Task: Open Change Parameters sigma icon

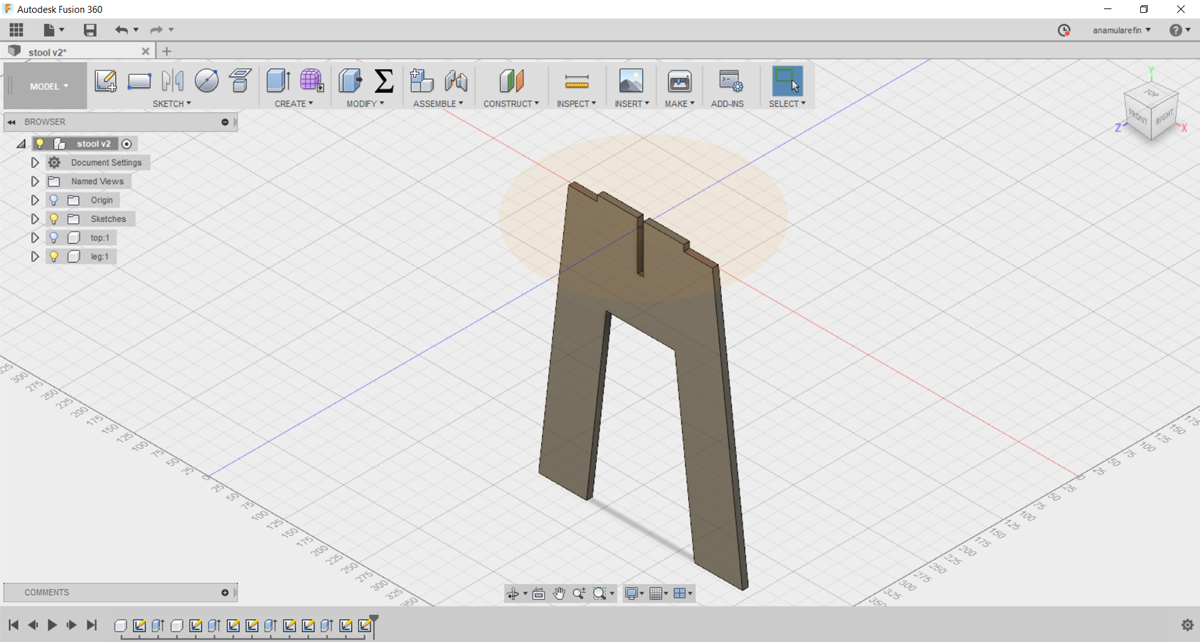Action: click(x=384, y=81)
